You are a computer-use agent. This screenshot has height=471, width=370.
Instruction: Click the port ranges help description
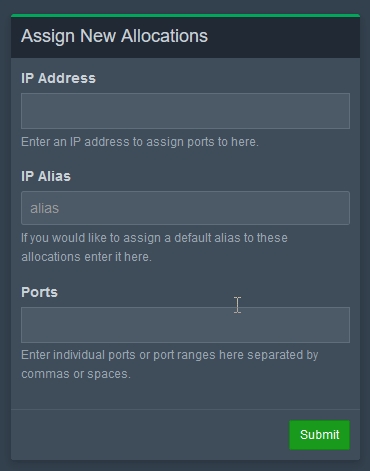[170, 364]
